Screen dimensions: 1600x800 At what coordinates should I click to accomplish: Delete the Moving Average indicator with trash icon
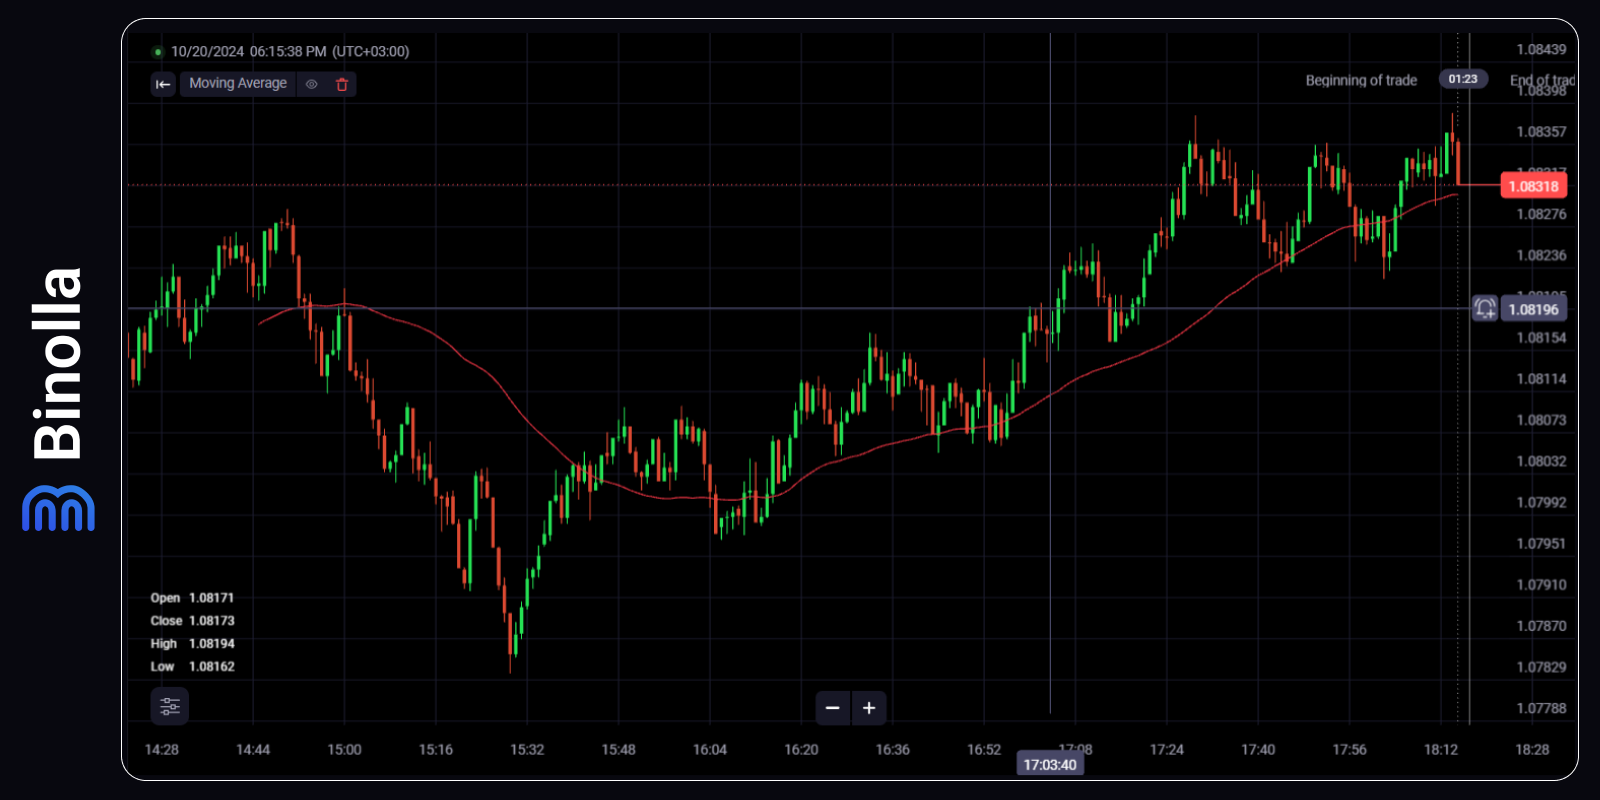click(x=342, y=84)
